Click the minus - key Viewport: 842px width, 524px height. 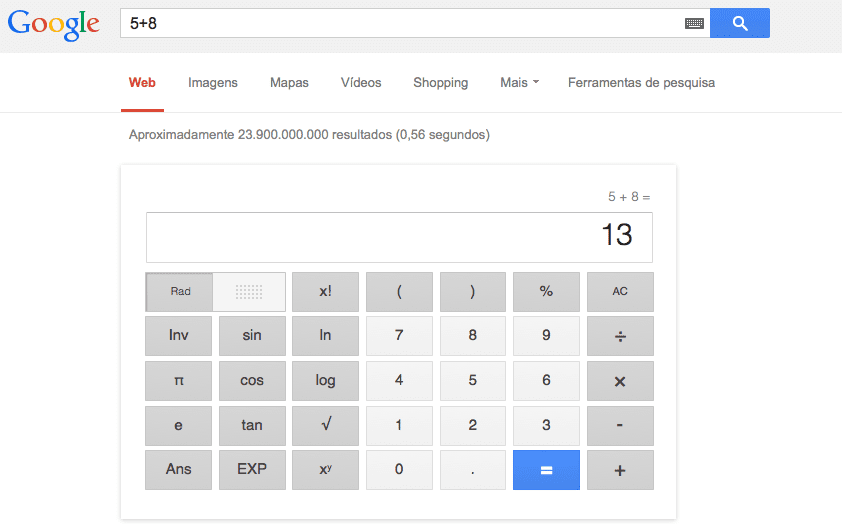click(620, 426)
